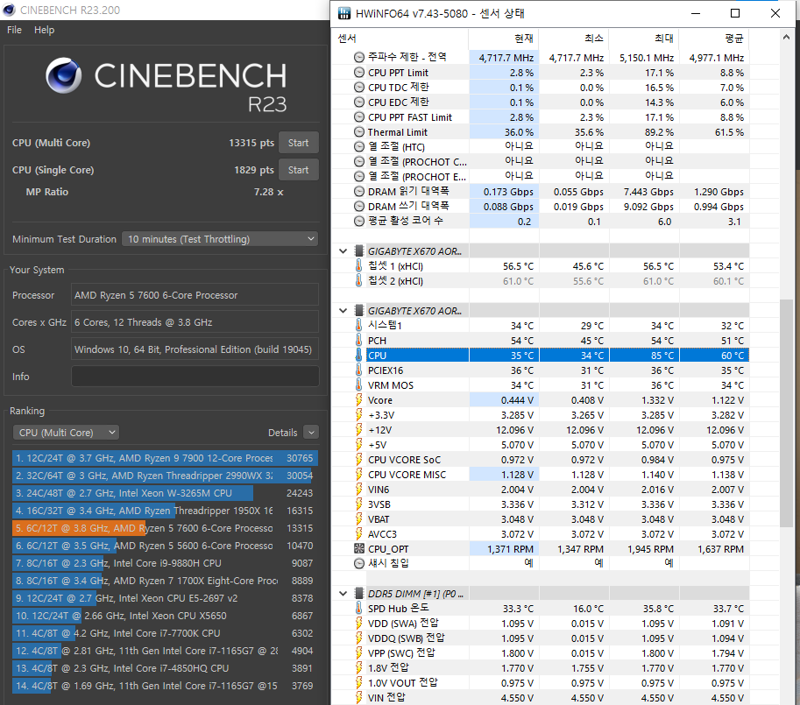Select the Core i9-9880H ranking entry
Viewport: 800px width, 705px height.
(165, 563)
